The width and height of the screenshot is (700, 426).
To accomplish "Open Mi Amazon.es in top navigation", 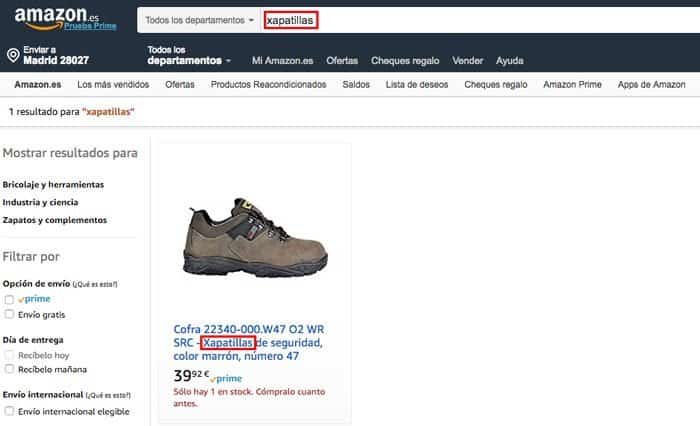I will click(x=282, y=60).
